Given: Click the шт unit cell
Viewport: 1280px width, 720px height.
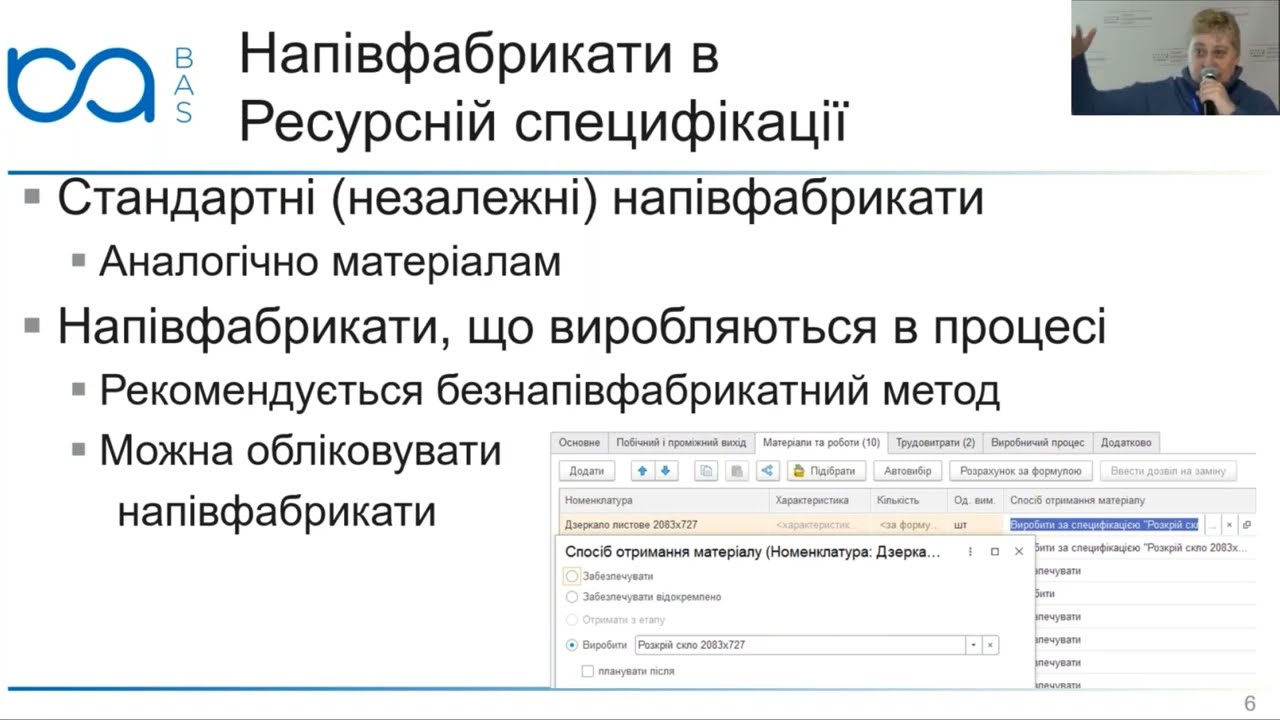Looking at the screenshot, I should (975, 525).
